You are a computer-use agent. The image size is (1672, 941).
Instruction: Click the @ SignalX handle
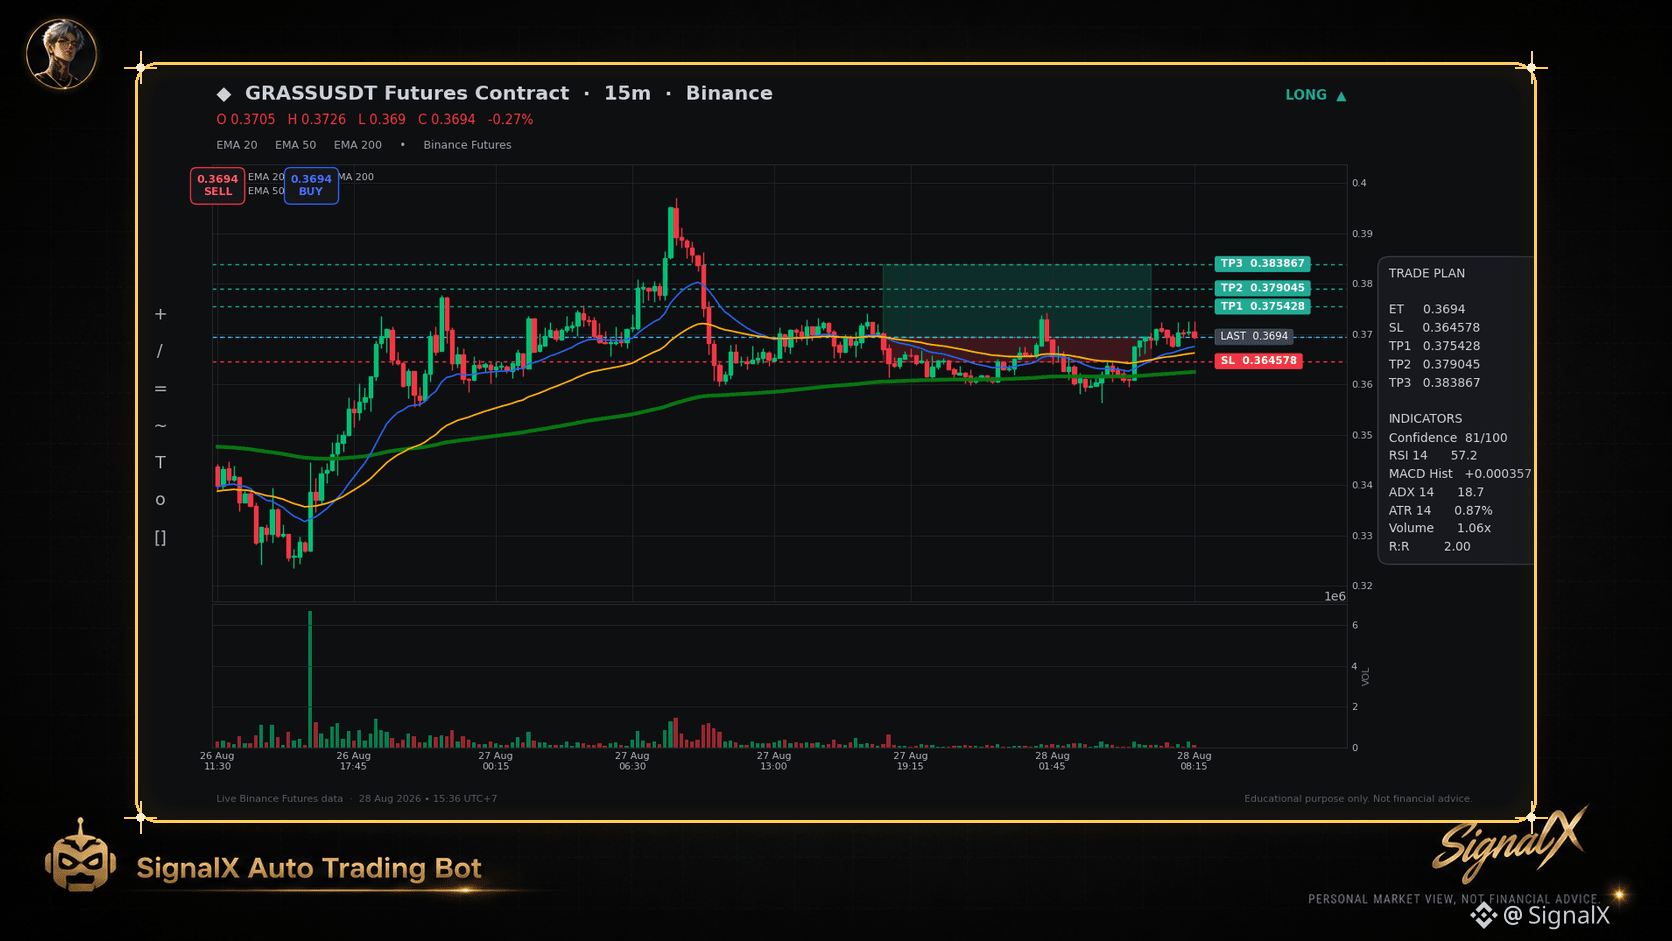click(1557, 915)
